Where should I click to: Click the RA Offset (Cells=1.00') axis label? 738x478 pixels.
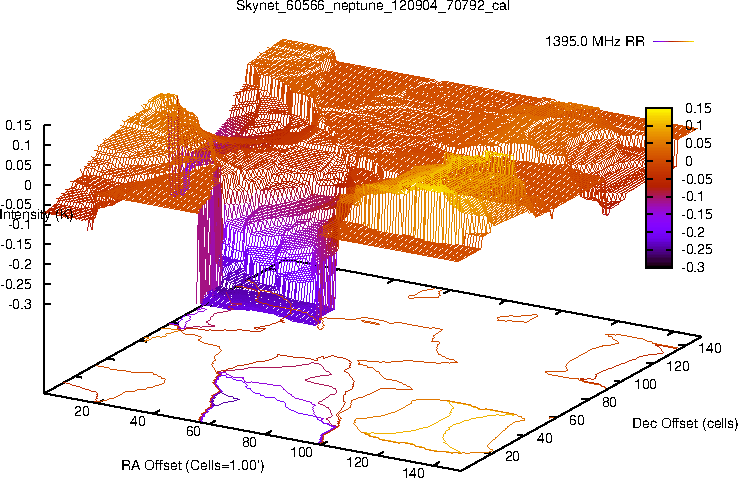[x=193, y=465]
